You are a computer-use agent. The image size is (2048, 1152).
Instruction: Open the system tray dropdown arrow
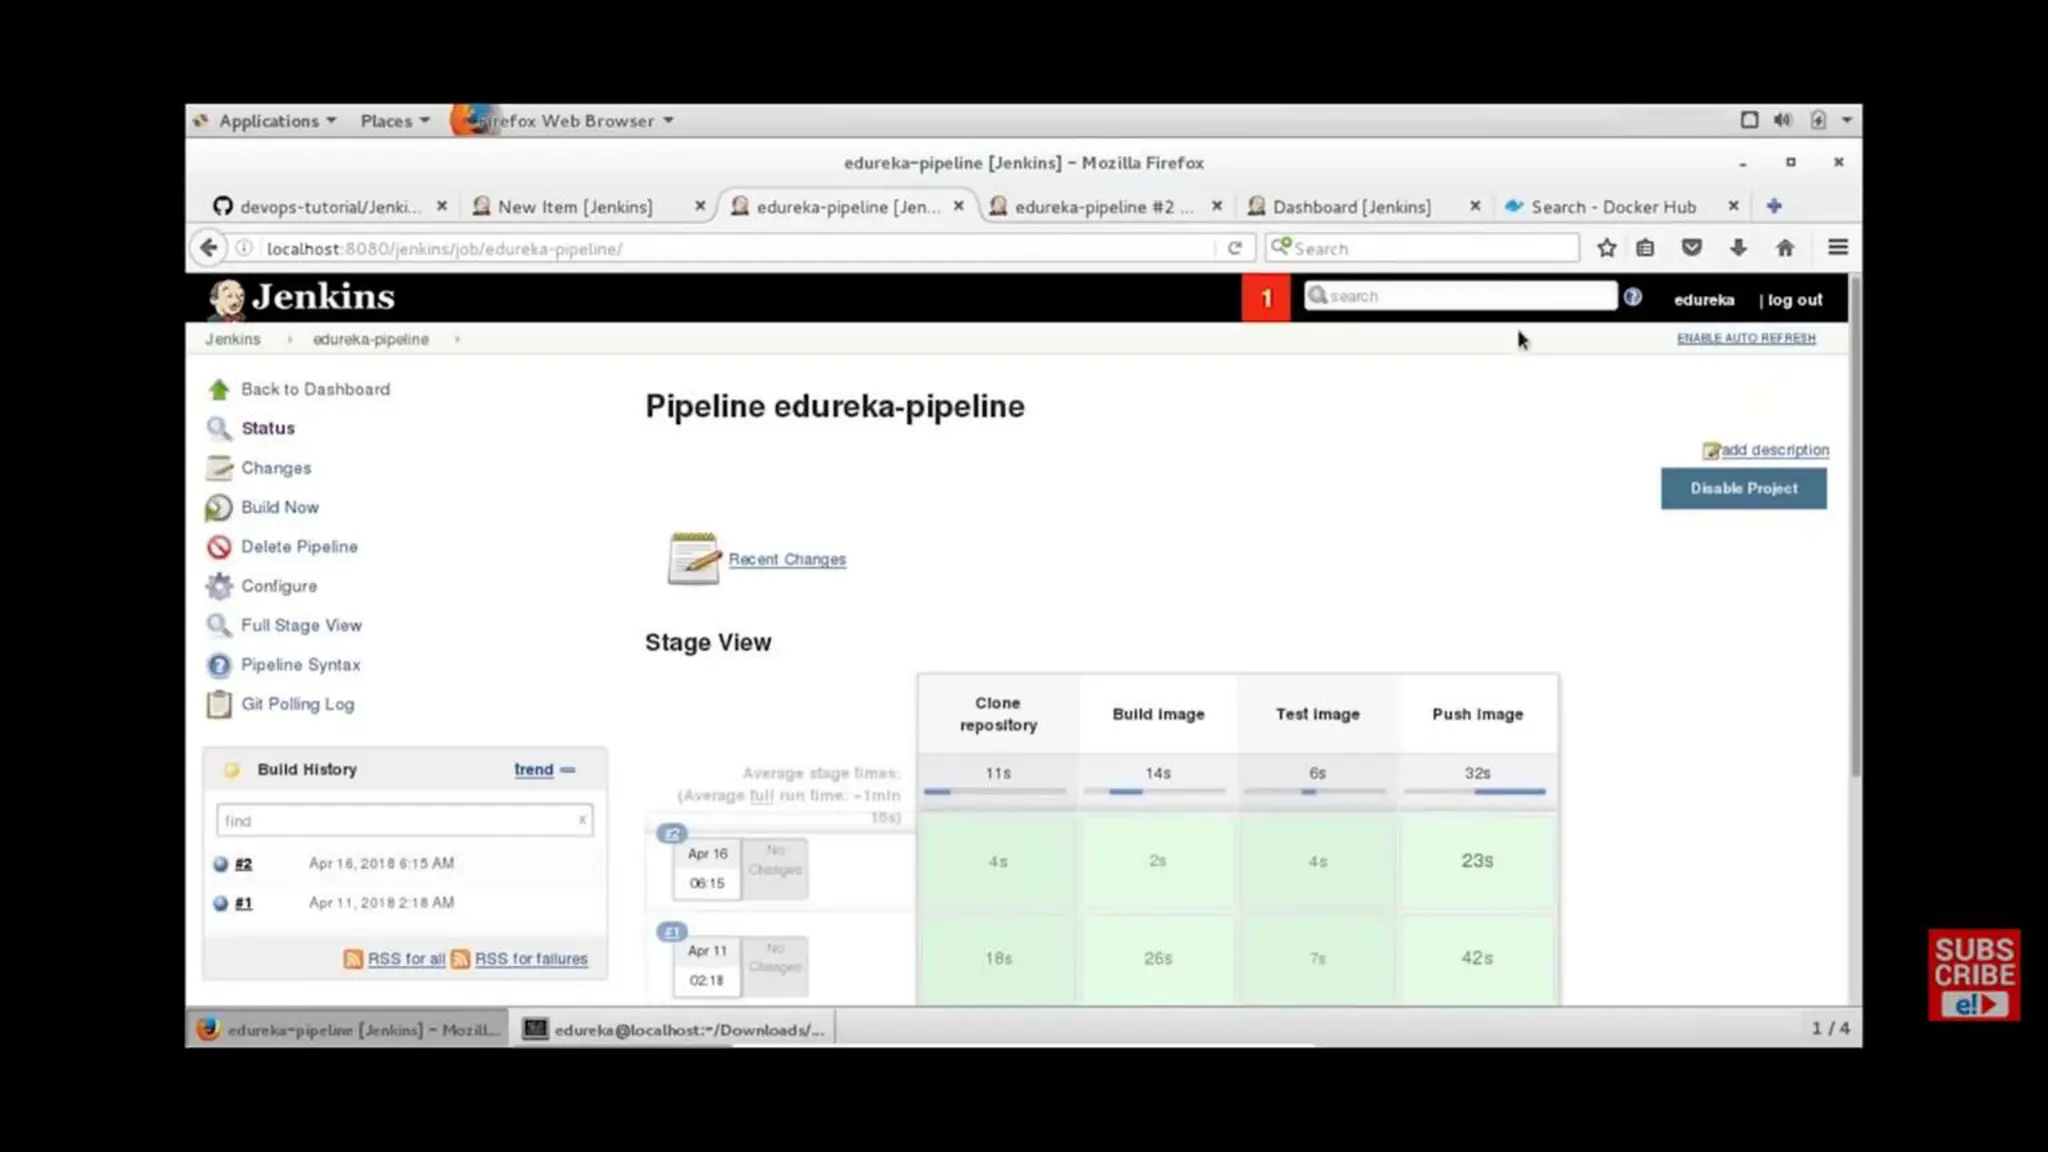(1847, 120)
